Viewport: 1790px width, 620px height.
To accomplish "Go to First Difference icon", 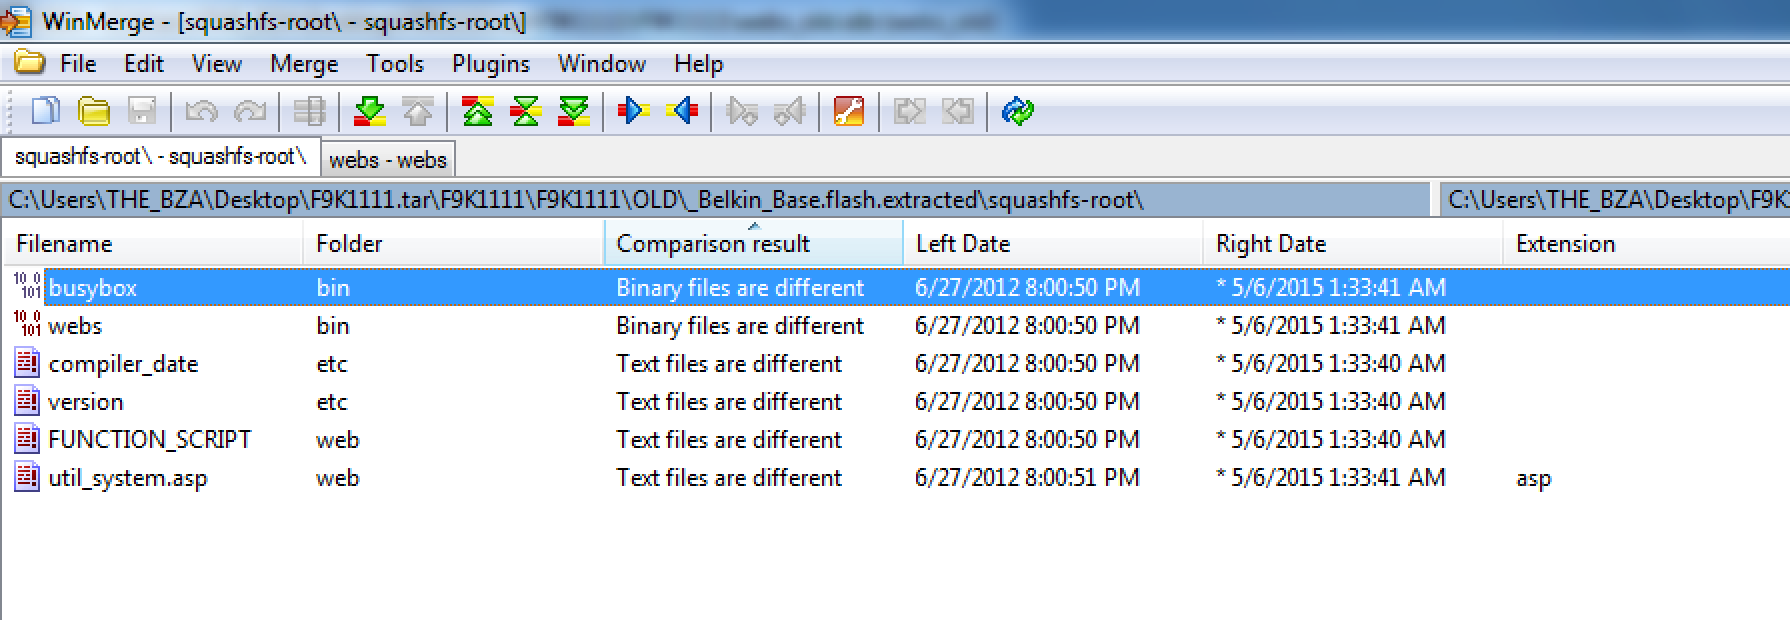I will tap(477, 111).
